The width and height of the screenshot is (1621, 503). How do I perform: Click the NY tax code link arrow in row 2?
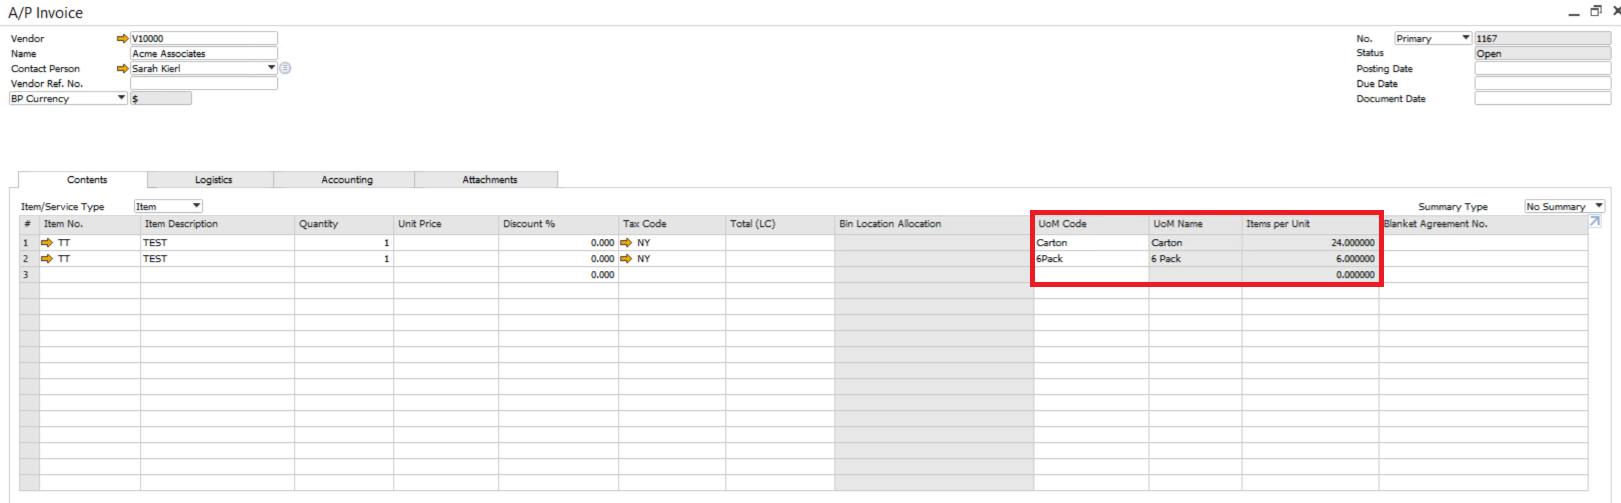coord(626,259)
